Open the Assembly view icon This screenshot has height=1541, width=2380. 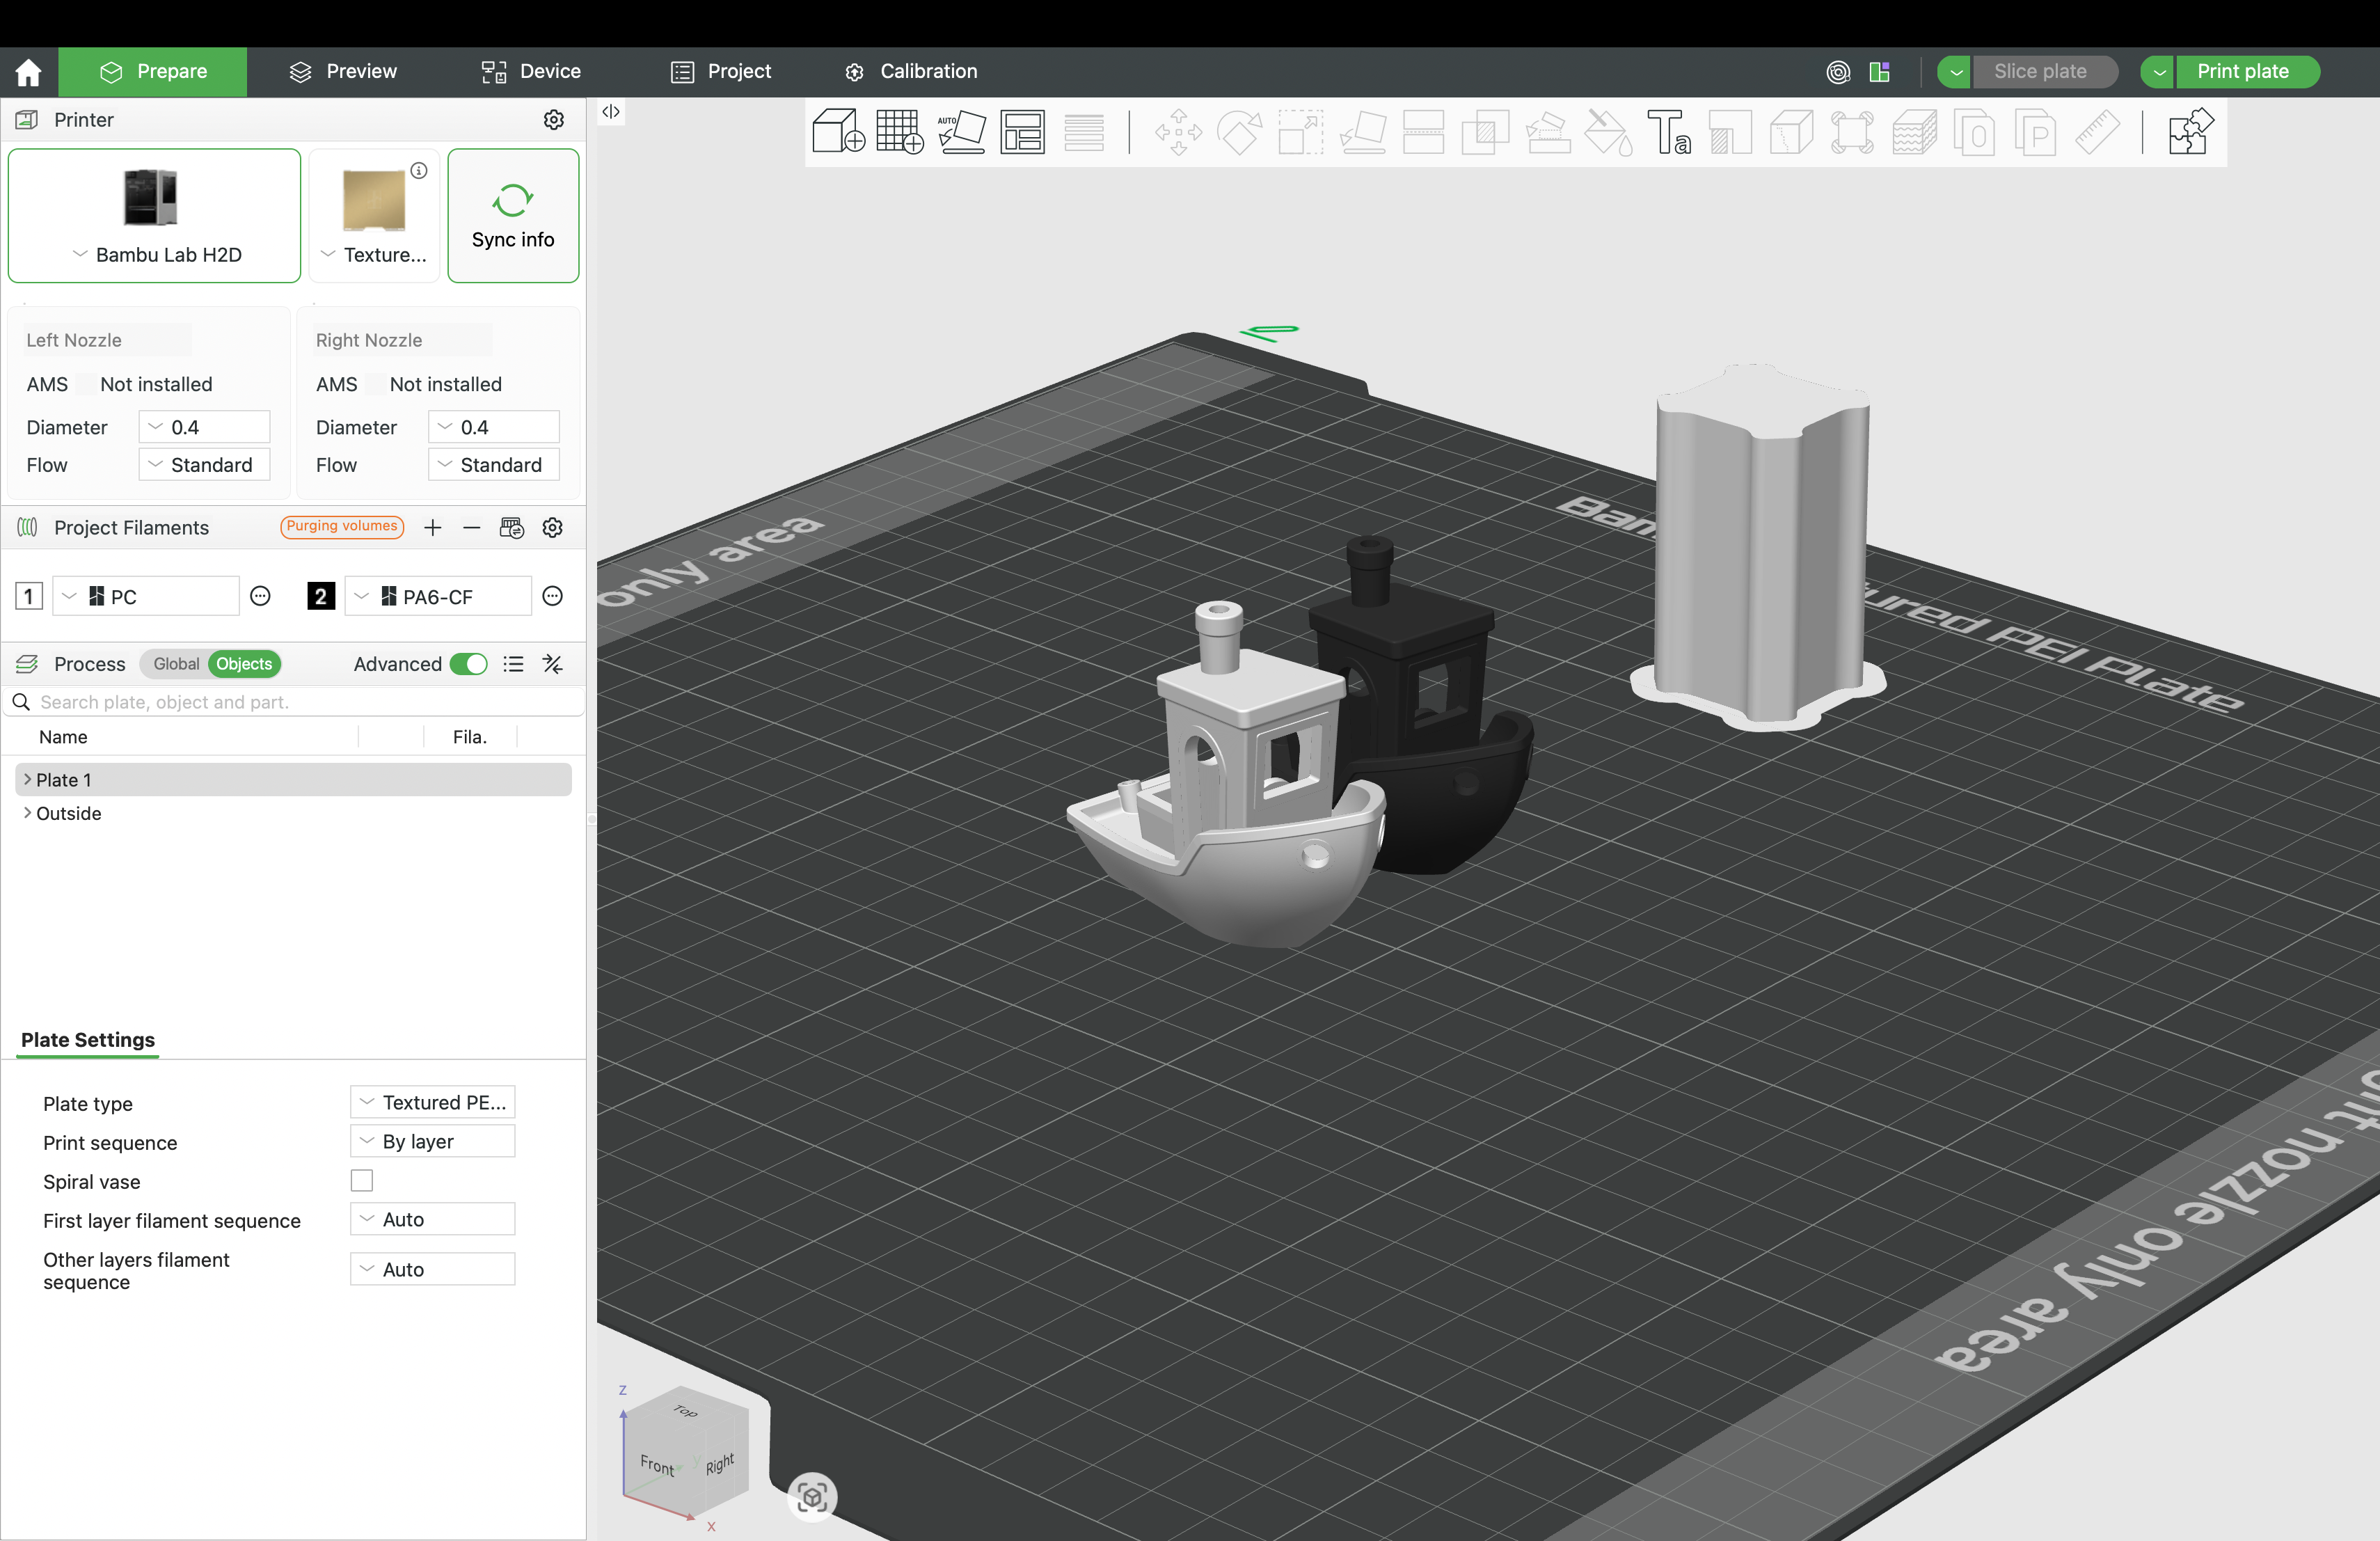pos(2190,132)
